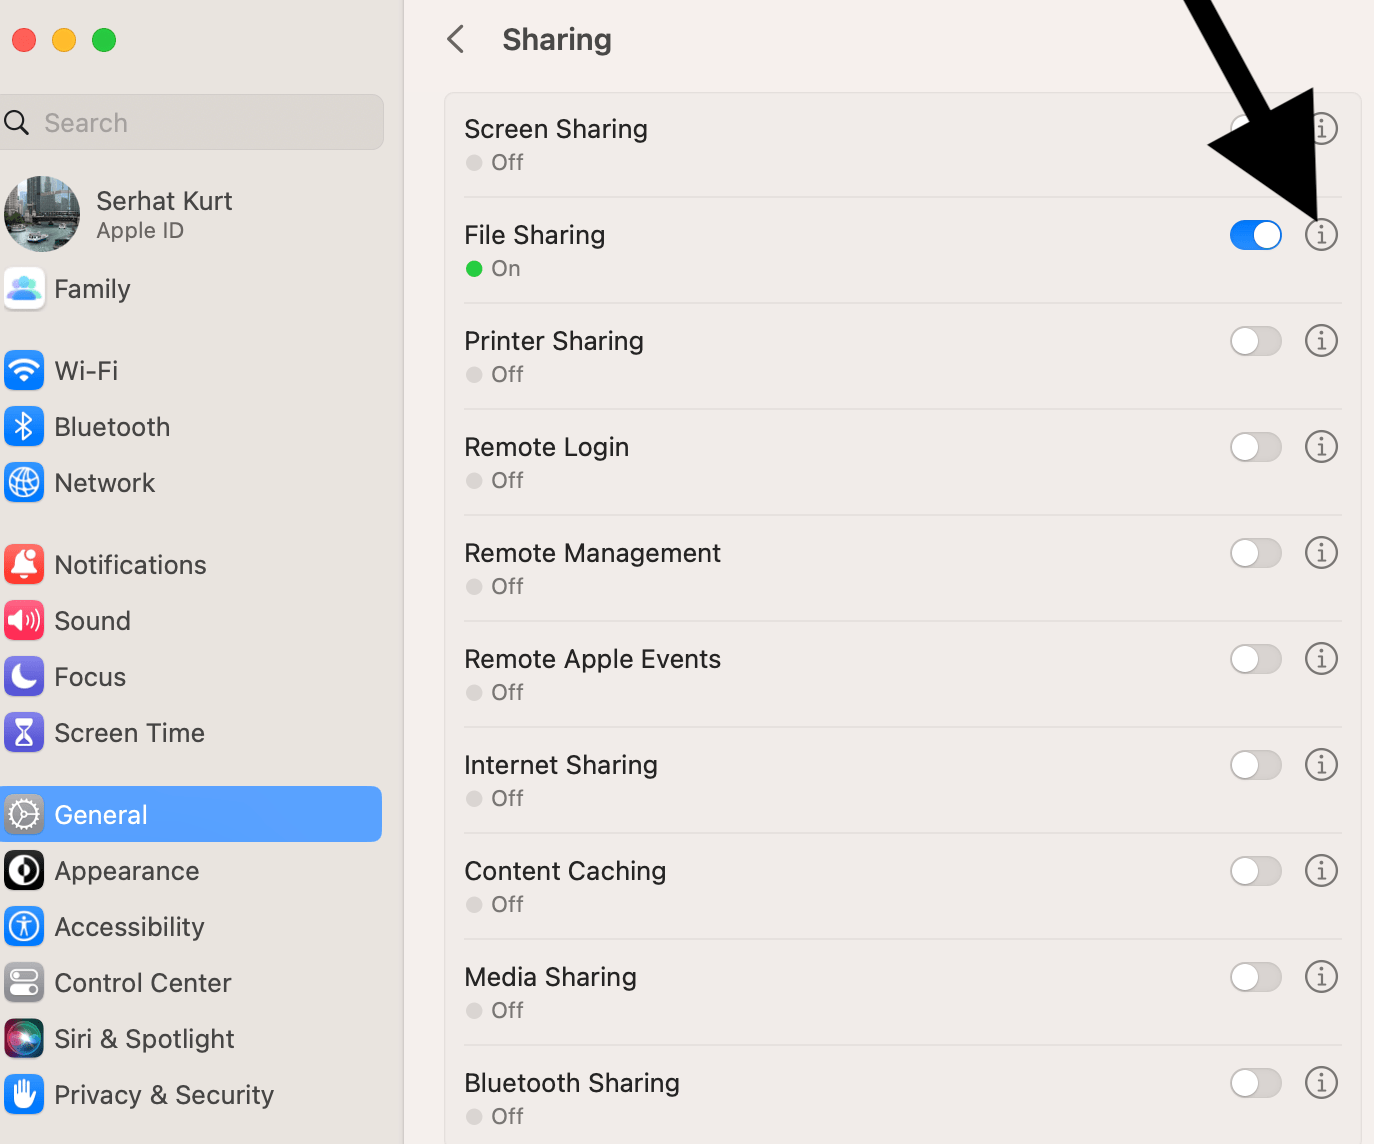Screen dimensions: 1374x1144
Task: Open Control Center settings
Action: click(x=191, y=983)
